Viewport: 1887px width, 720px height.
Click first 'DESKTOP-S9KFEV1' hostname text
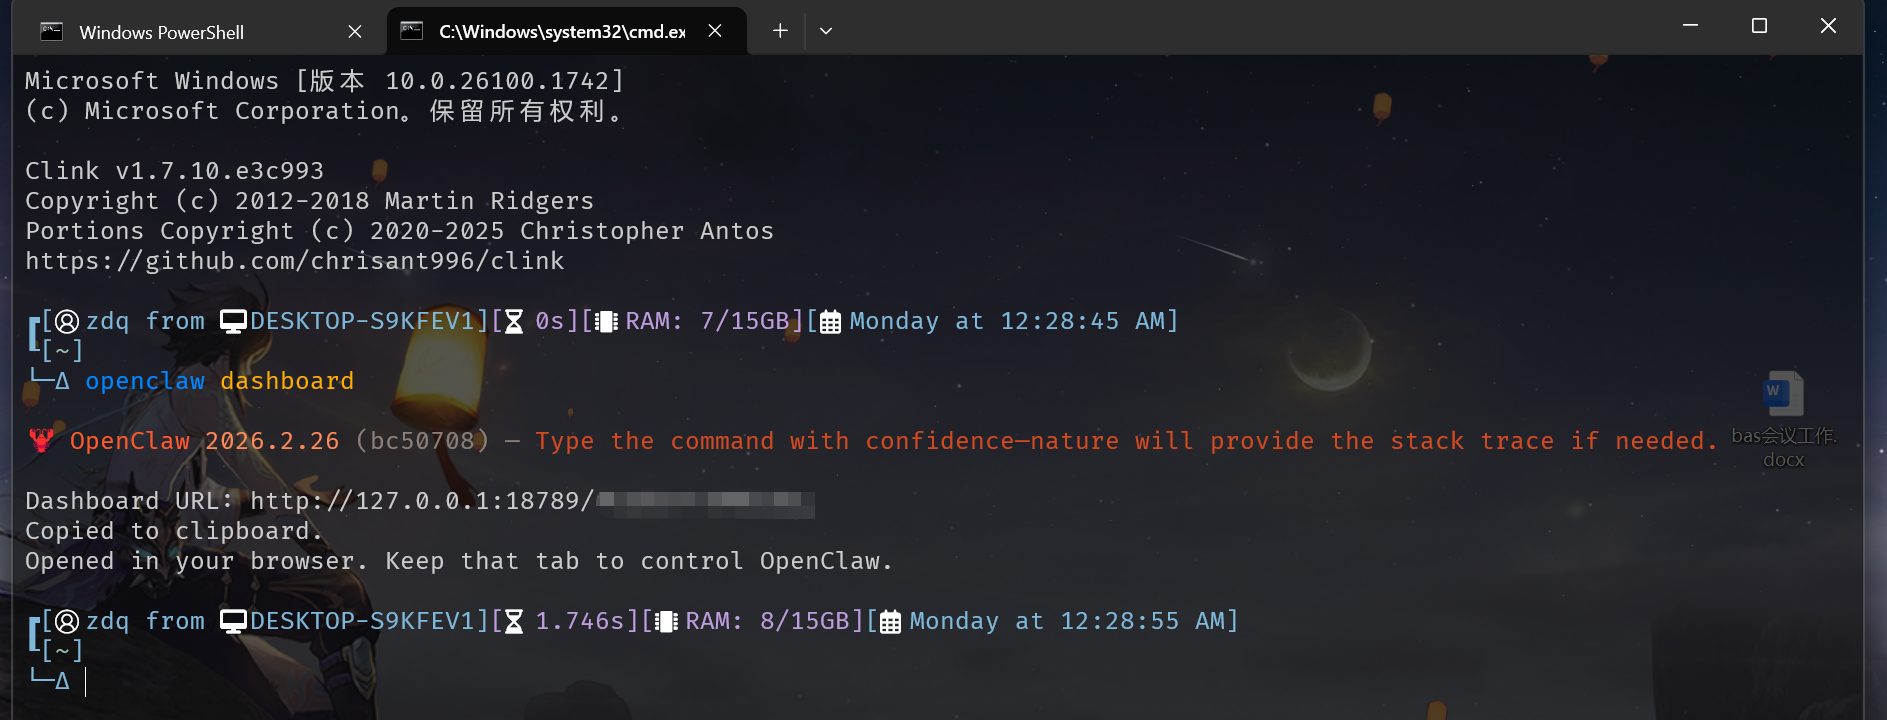(362, 321)
